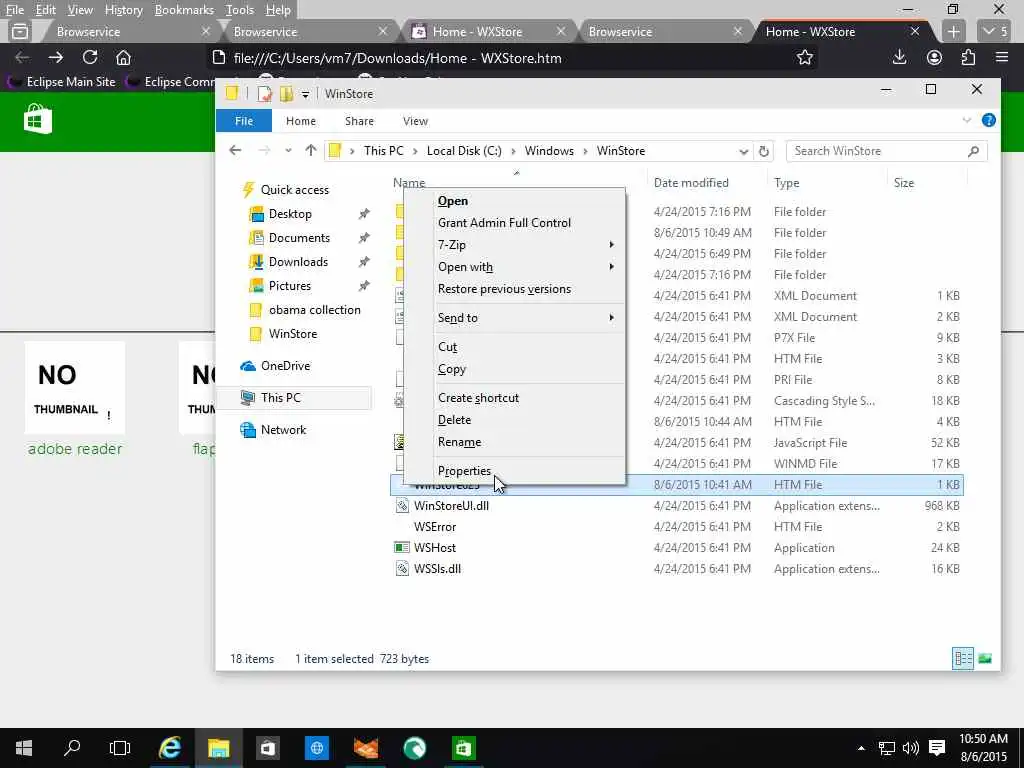Refresh the WinStore folder view
Image resolution: width=1024 pixels, height=768 pixels.
763,151
